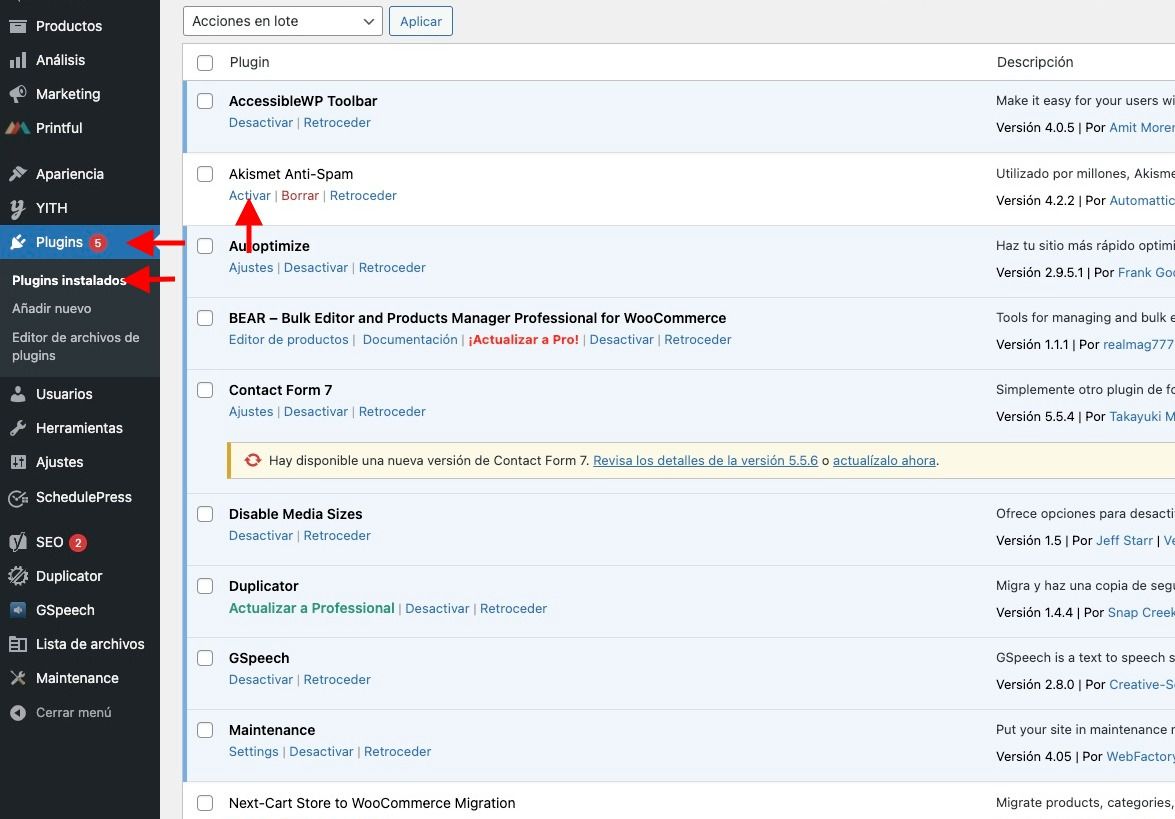Select Añadir nuevo submenu item

(x=52, y=309)
